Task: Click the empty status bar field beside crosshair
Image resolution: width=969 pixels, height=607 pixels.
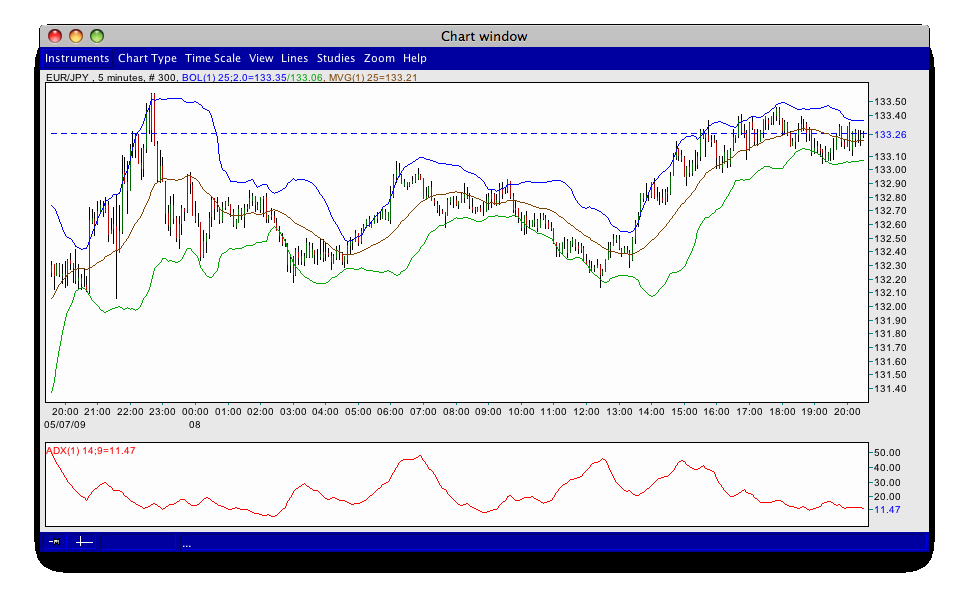Action: 138,542
